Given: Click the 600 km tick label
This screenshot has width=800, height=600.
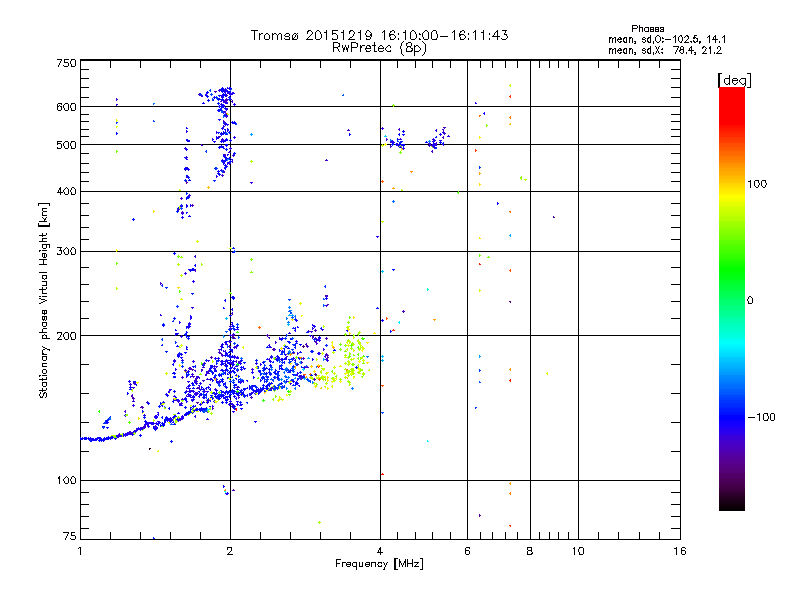Looking at the screenshot, I should (x=66, y=107).
